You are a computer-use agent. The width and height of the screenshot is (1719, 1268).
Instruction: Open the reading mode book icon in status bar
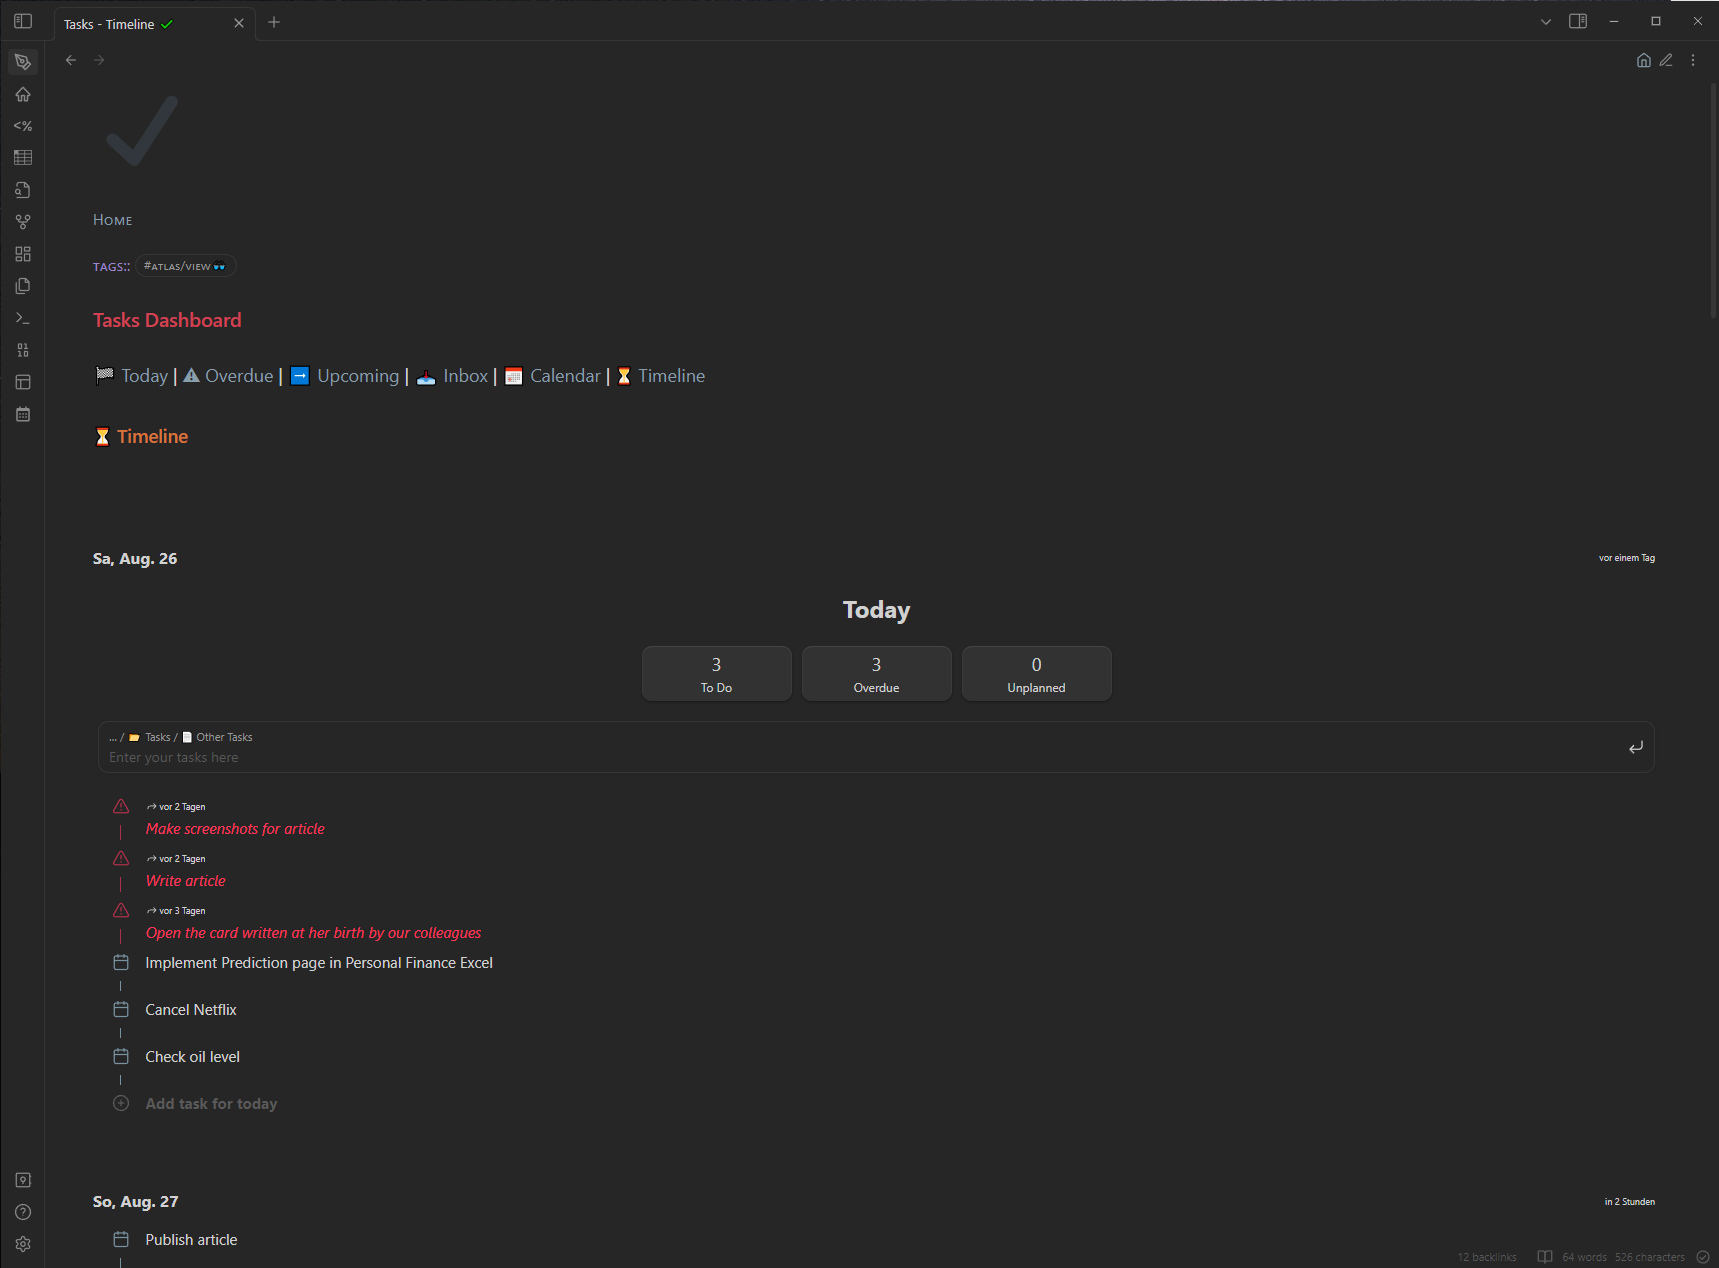coord(1544,1257)
